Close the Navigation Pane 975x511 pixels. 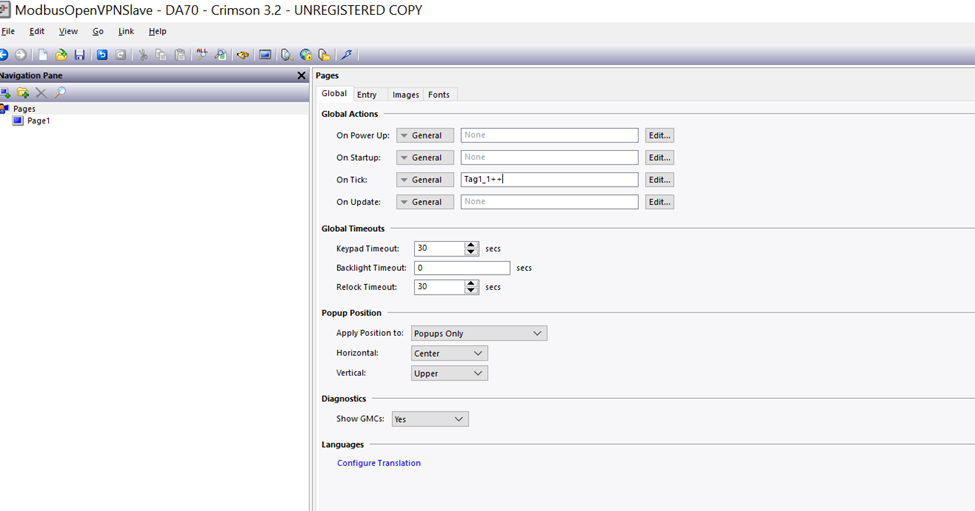(302, 75)
